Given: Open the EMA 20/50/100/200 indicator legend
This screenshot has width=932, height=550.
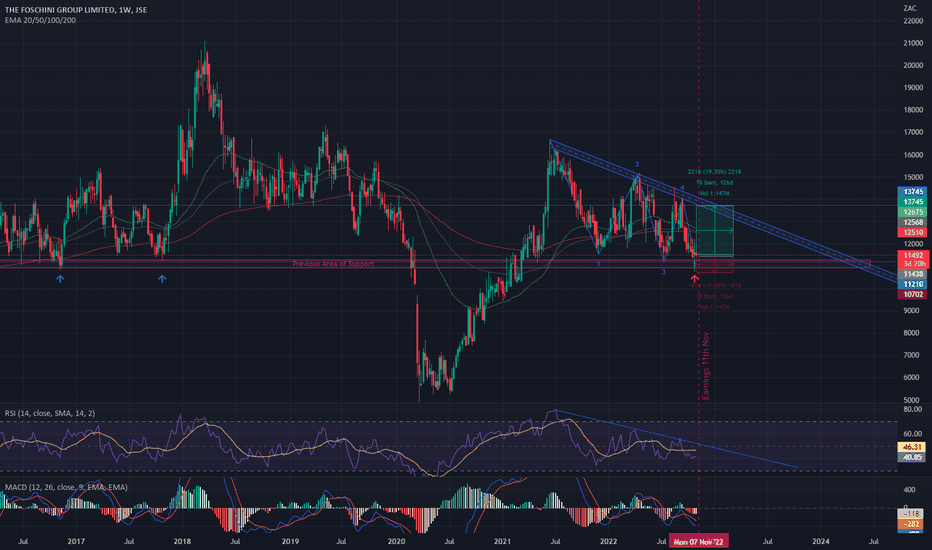Looking at the screenshot, I should 40,20.
